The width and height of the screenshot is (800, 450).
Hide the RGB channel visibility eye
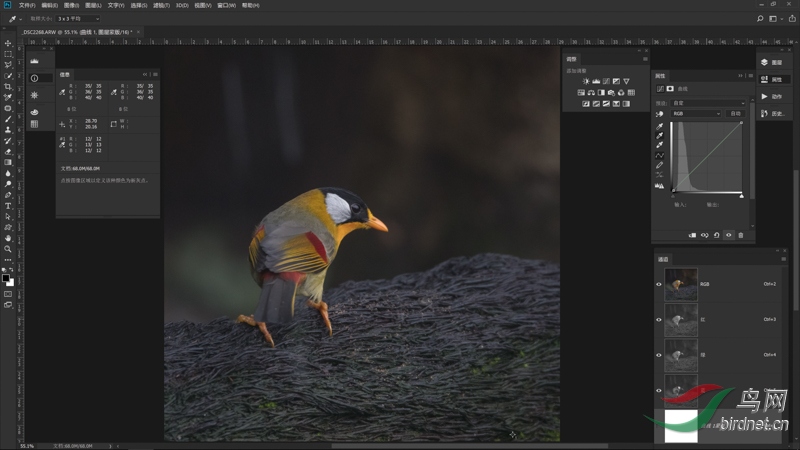tap(658, 284)
